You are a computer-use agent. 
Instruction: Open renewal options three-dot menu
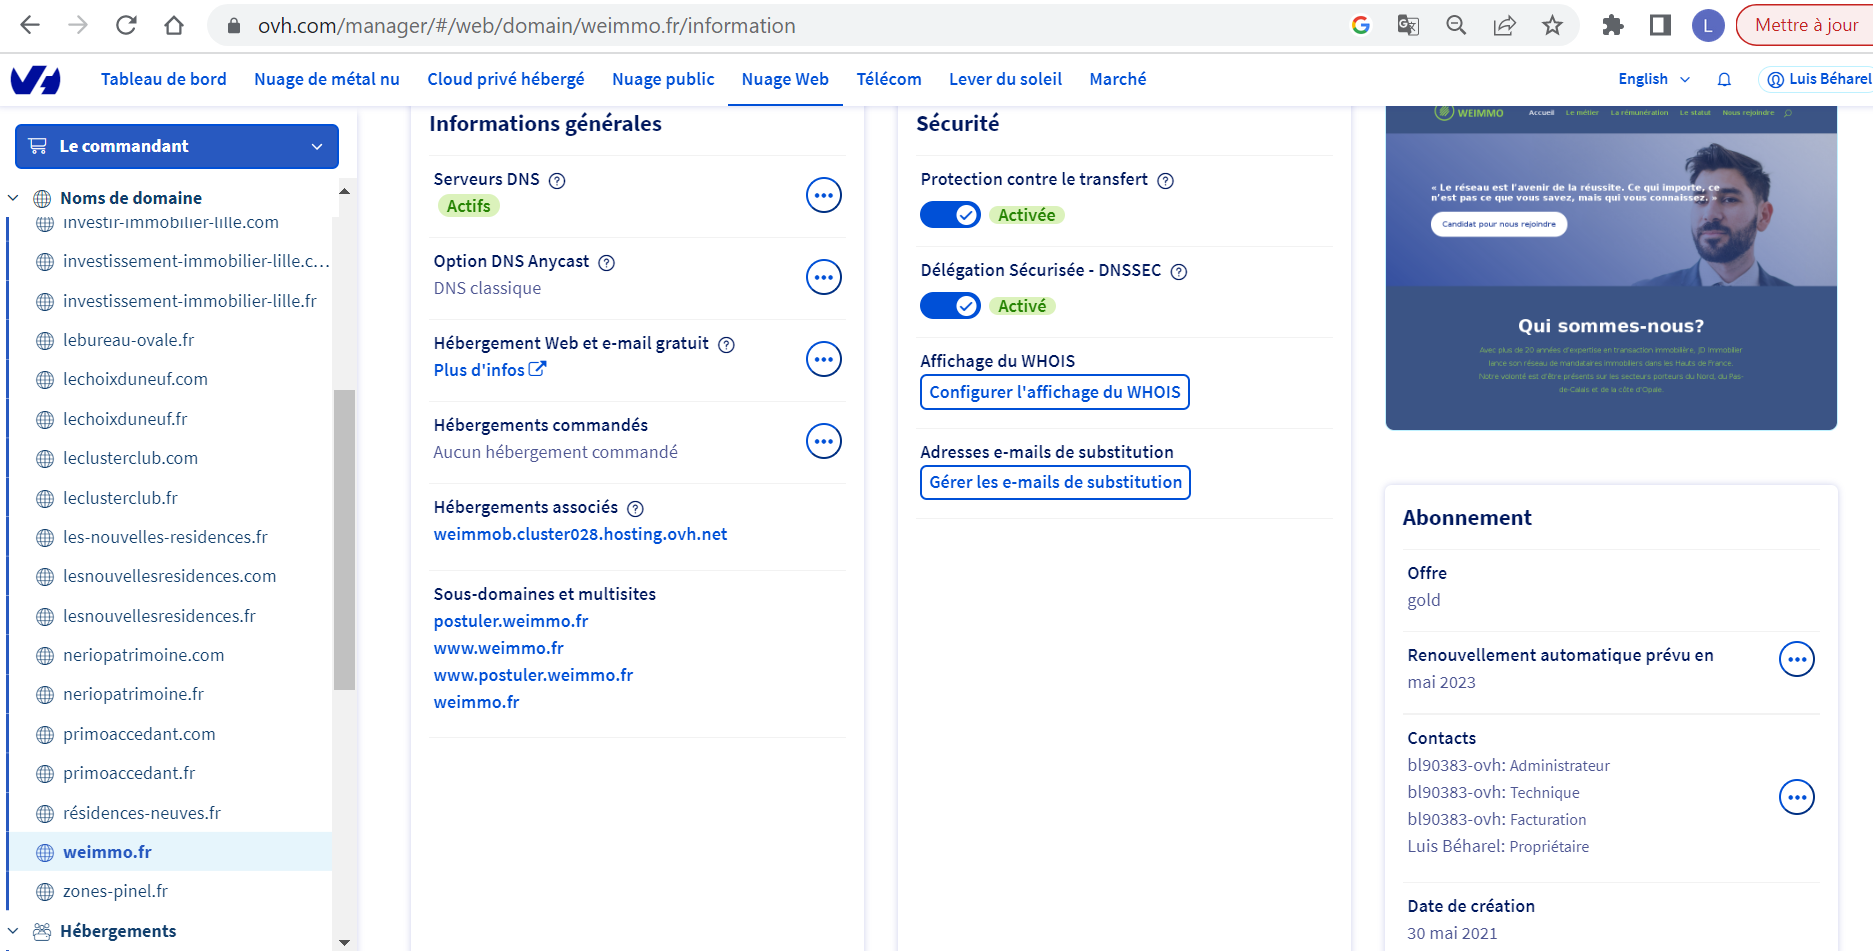point(1796,659)
